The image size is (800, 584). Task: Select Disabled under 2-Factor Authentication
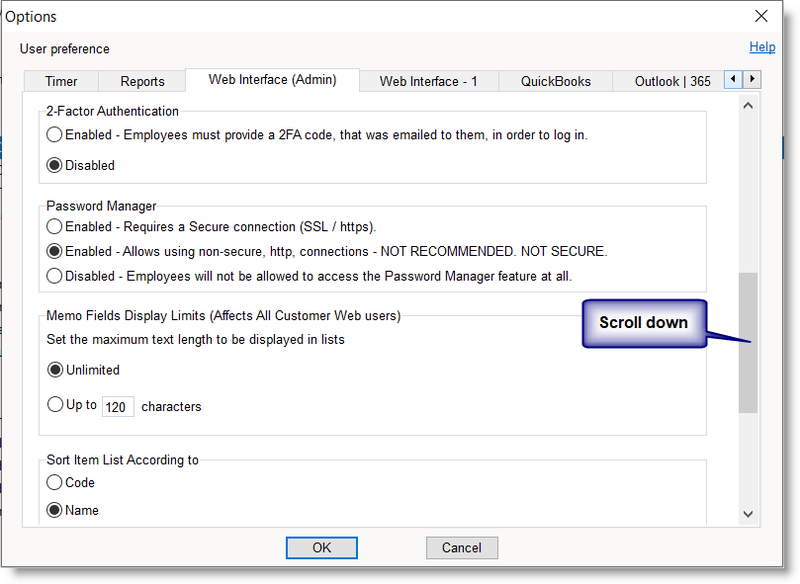click(55, 165)
